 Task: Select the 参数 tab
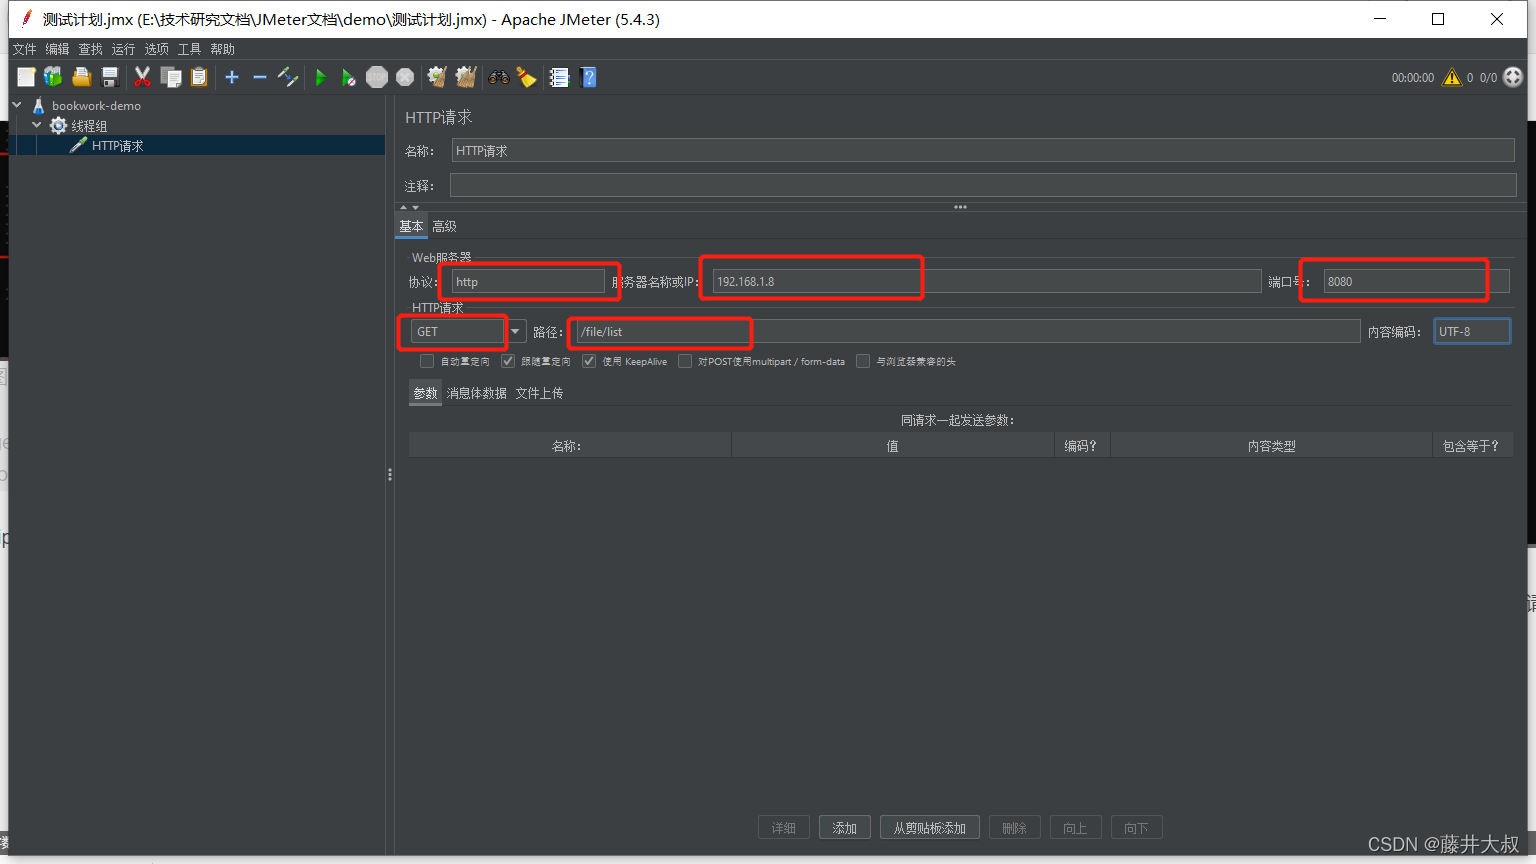(x=425, y=393)
